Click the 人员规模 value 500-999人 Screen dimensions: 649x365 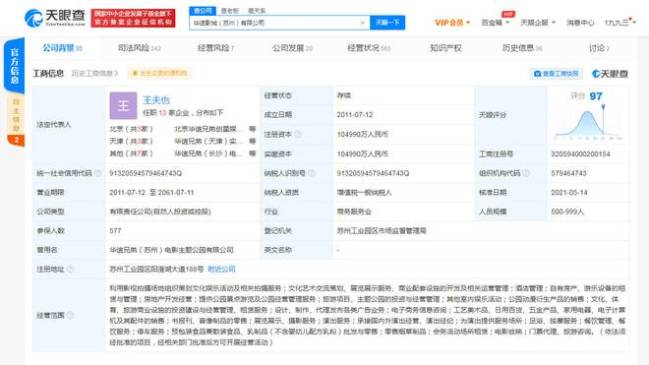click(x=567, y=211)
